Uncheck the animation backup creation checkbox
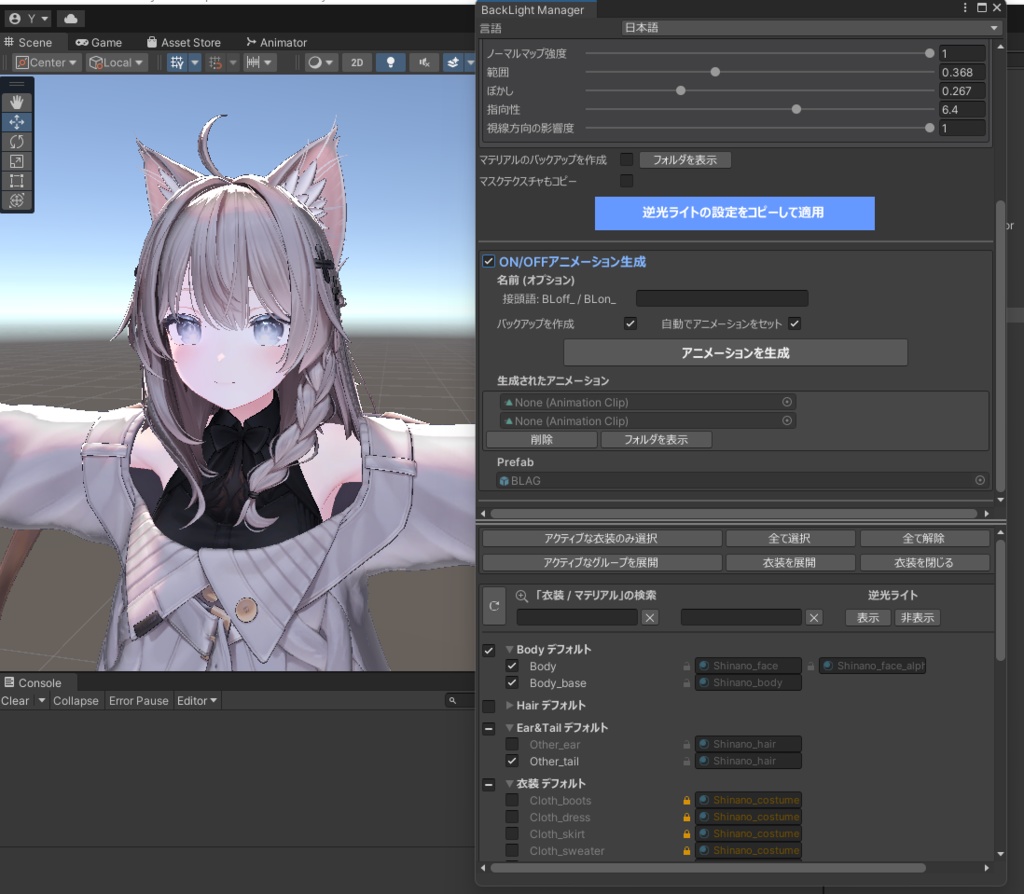The width and height of the screenshot is (1024, 894). (630, 323)
